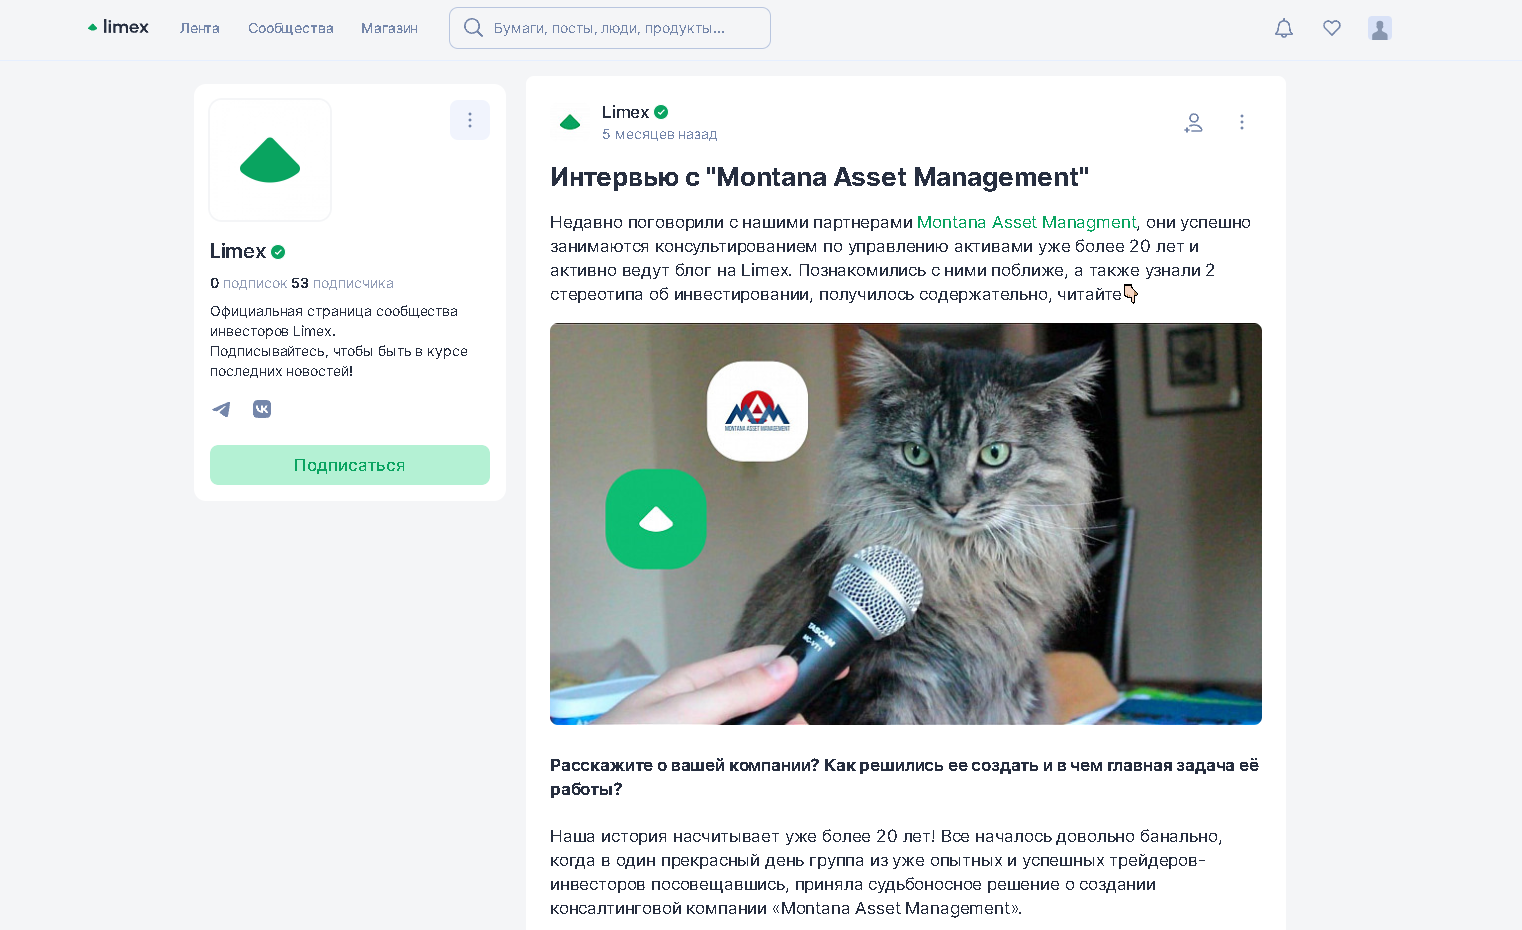Click Limex profile name in sidebar
The width and height of the screenshot is (1522, 930).
click(238, 251)
